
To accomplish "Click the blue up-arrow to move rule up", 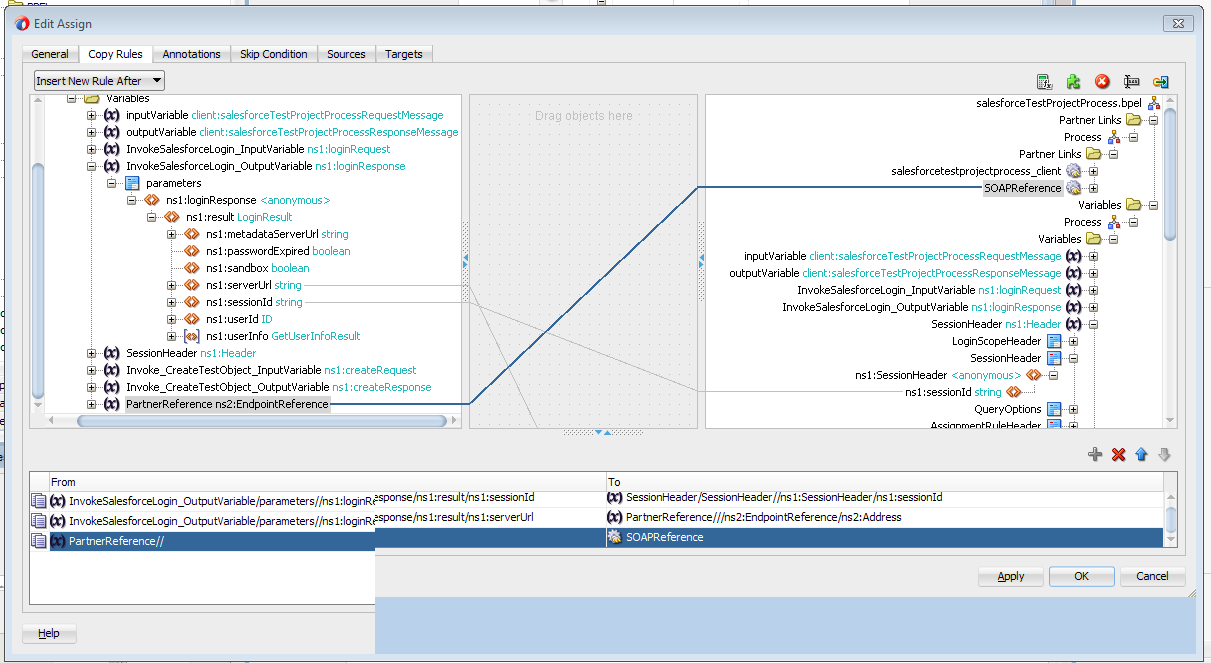I will click(1140, 454).
